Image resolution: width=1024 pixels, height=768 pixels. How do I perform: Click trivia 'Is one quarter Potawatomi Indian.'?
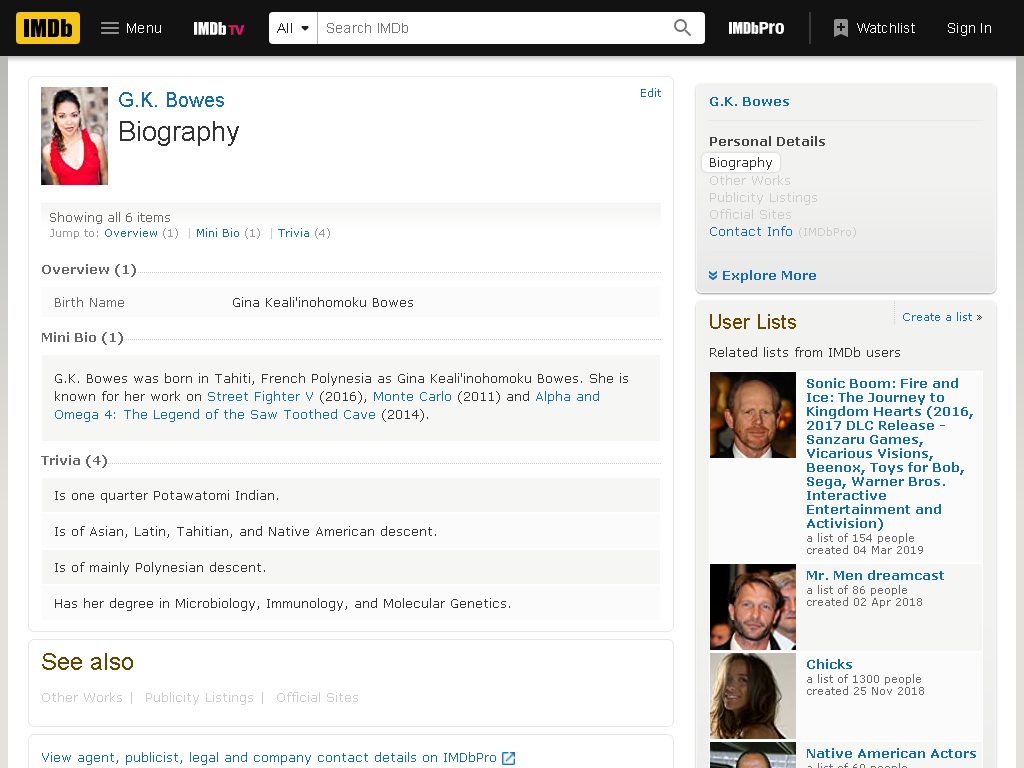tap(167, 496)
